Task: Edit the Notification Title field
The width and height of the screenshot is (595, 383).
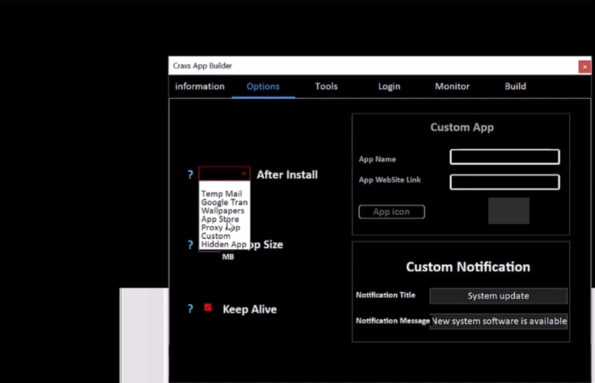Action: [x=498, y=296]
